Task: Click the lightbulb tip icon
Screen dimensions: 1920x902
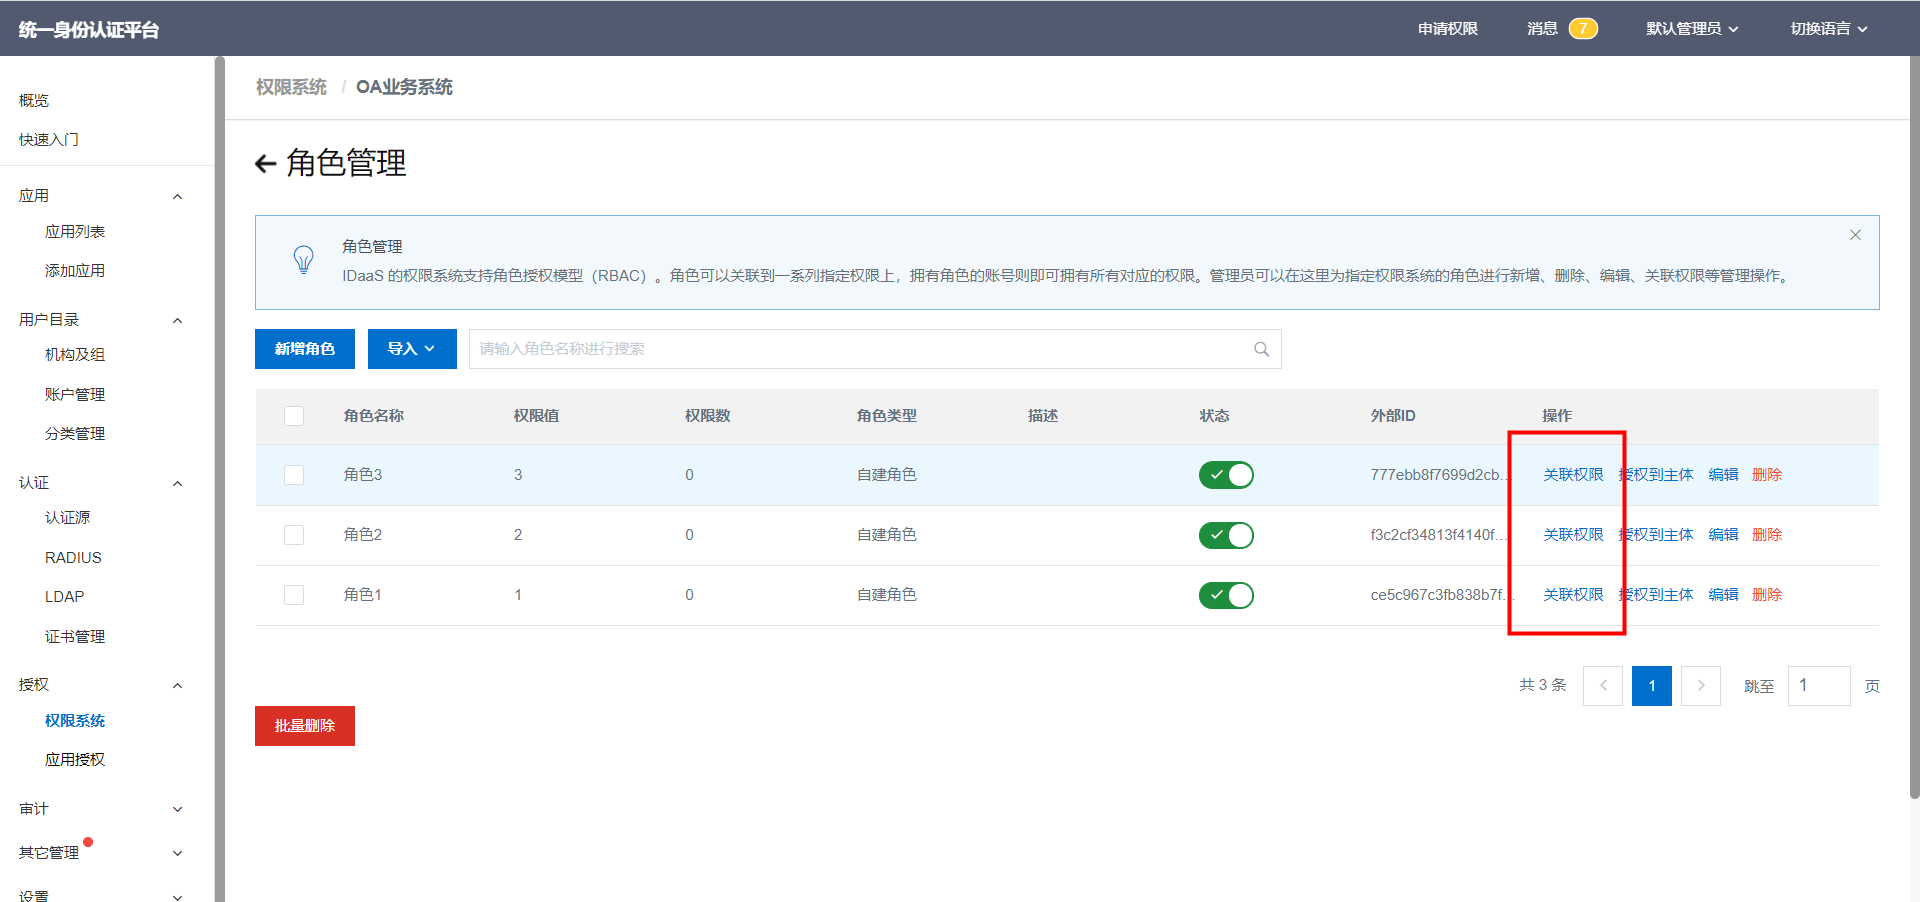Action: (x=303, y=260)
